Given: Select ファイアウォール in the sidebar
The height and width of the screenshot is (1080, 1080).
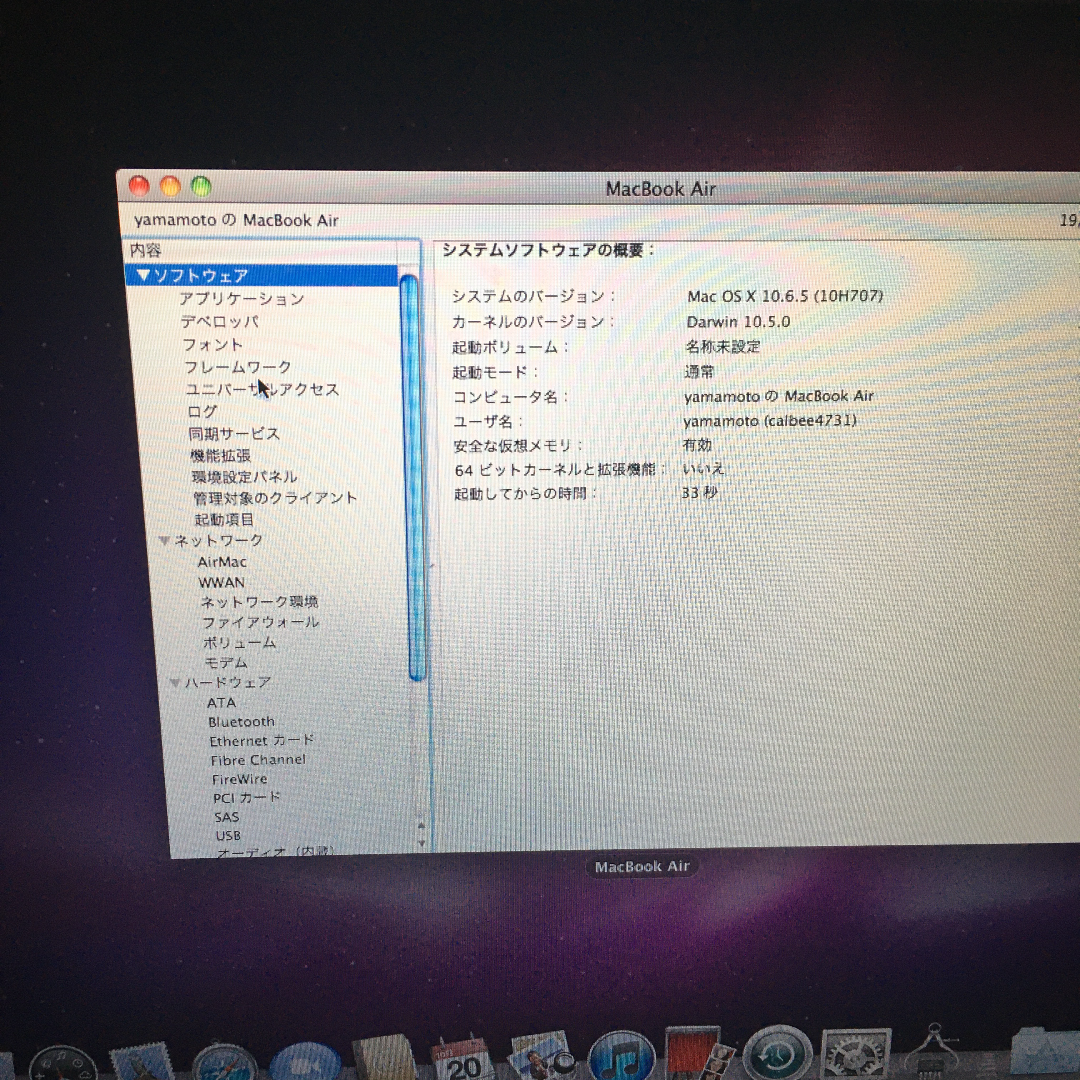Looking at the screenshot, I should 260,622.
